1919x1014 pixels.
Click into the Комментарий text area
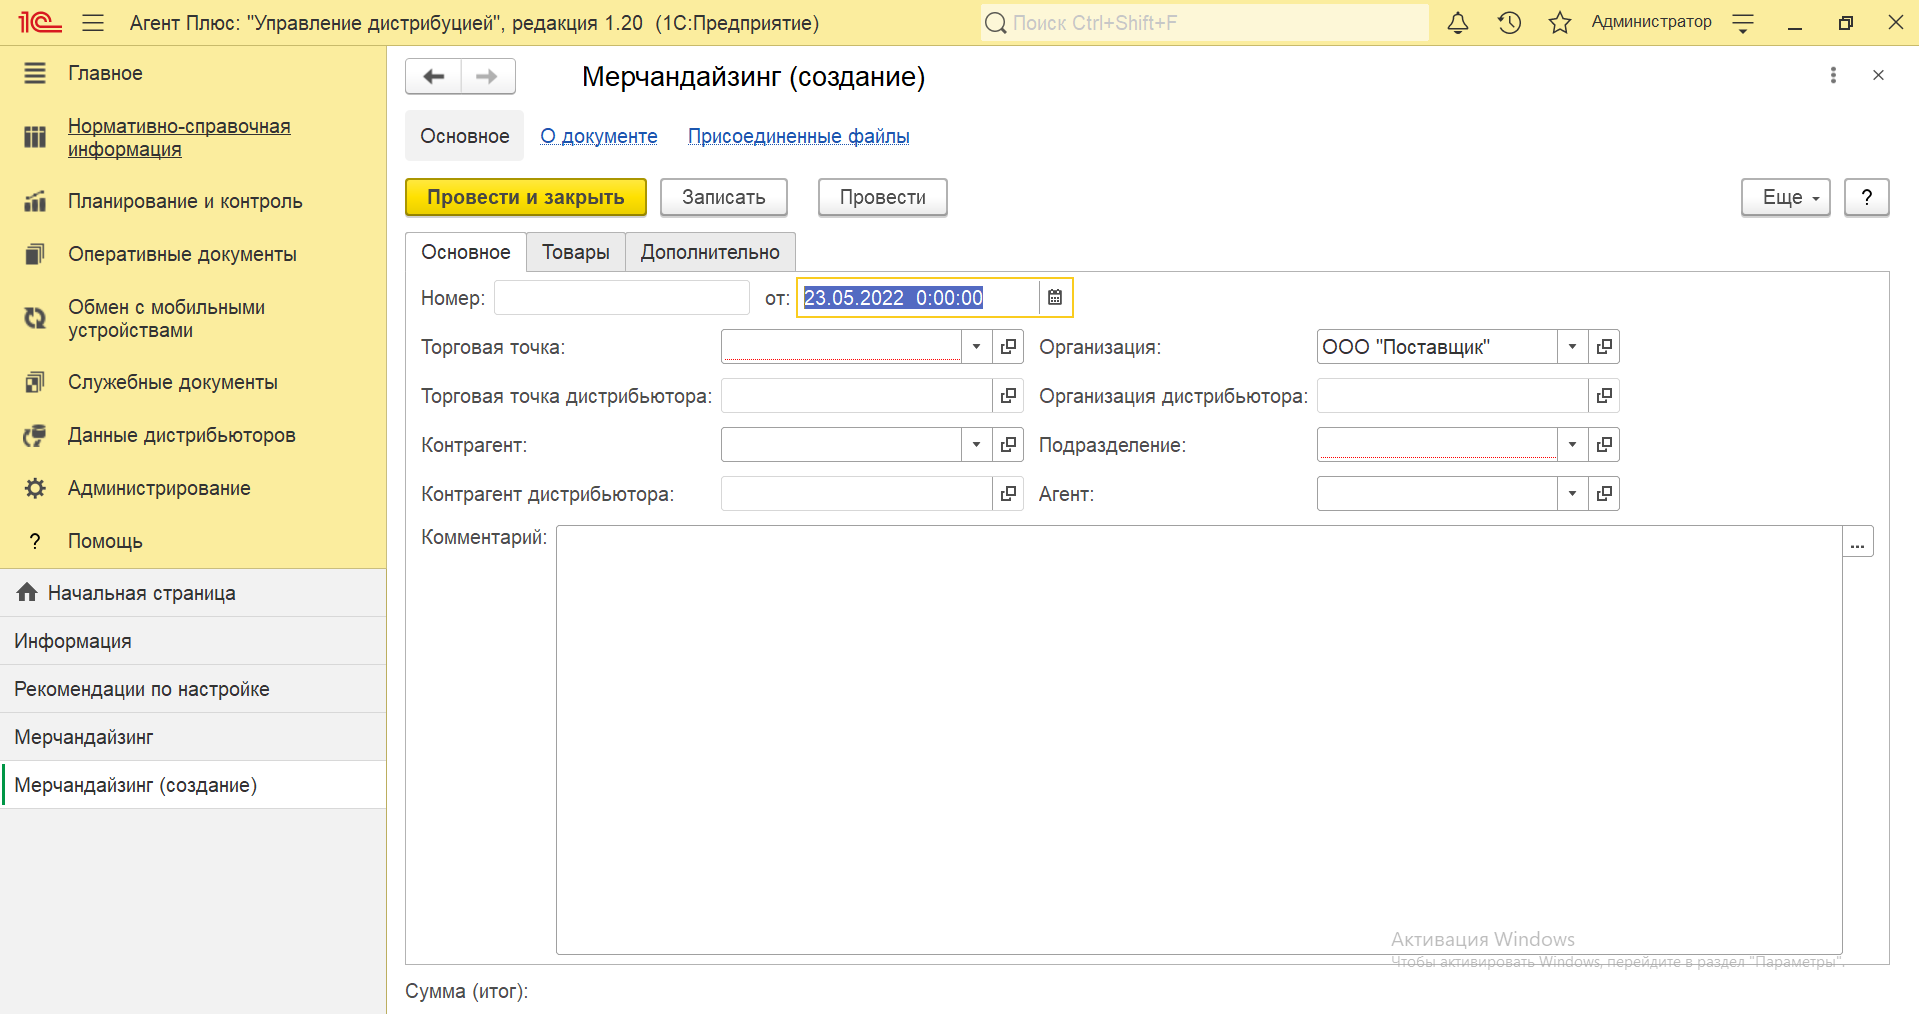1199,740
